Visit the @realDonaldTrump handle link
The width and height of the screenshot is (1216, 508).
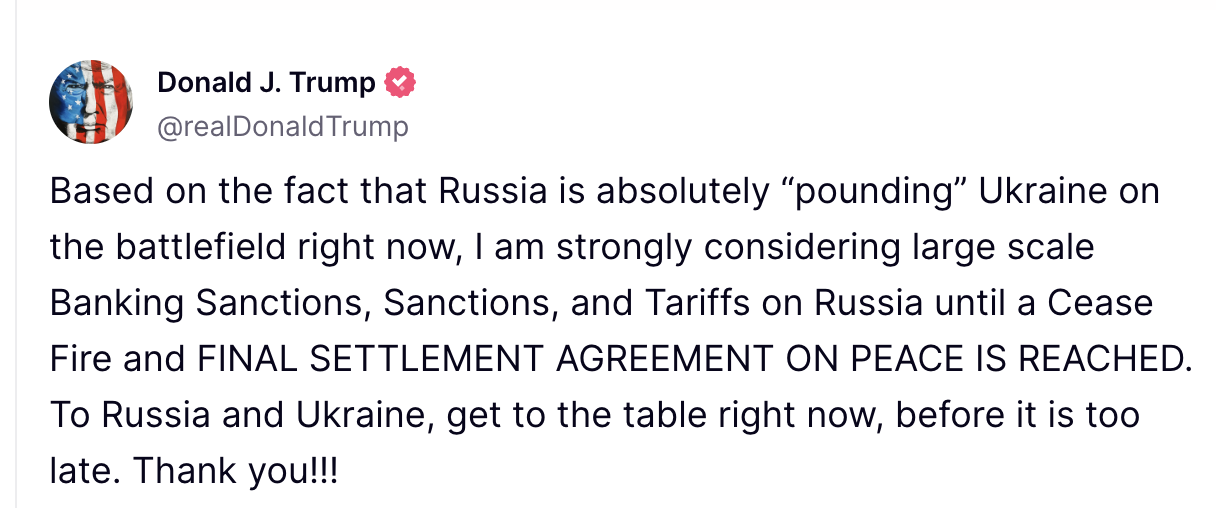coord(283,127)
